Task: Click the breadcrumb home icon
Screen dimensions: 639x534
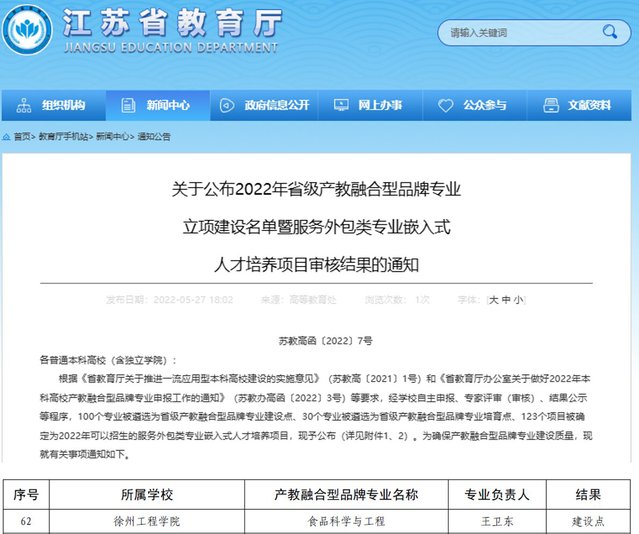Action: pyautogui.click(x=8, y=135)
